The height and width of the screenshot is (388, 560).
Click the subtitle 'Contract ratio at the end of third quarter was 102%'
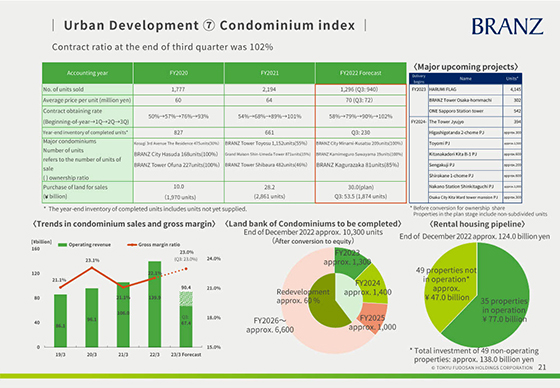click(162, 47)
